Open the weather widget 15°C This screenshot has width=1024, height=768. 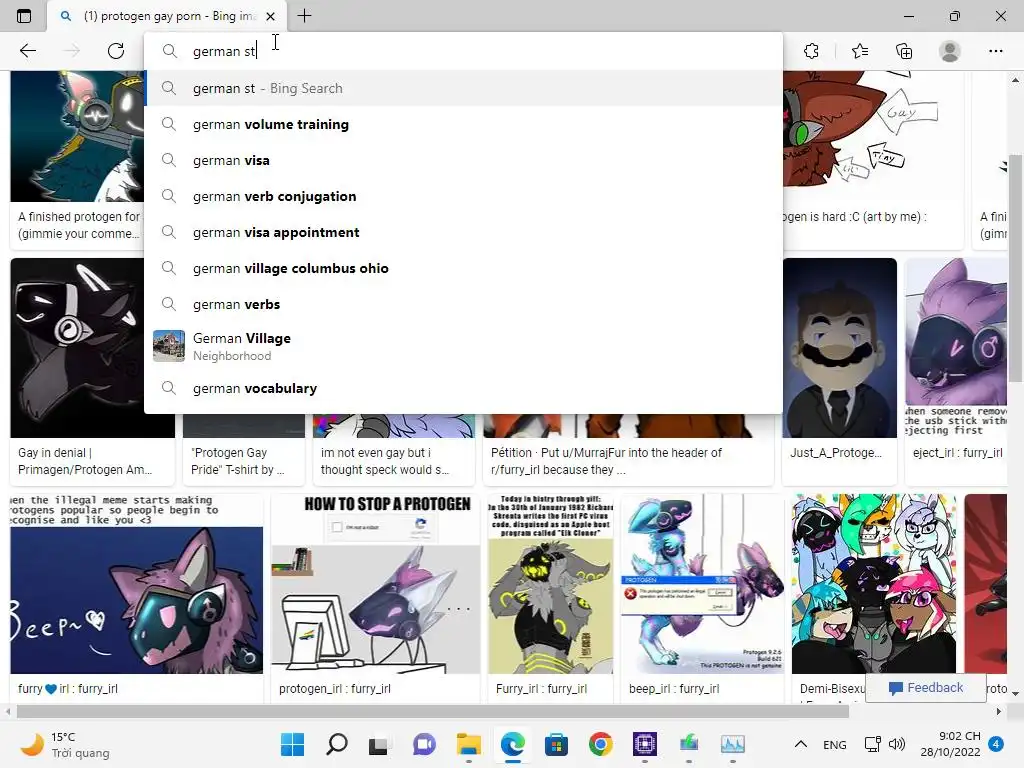click(65, 744)
